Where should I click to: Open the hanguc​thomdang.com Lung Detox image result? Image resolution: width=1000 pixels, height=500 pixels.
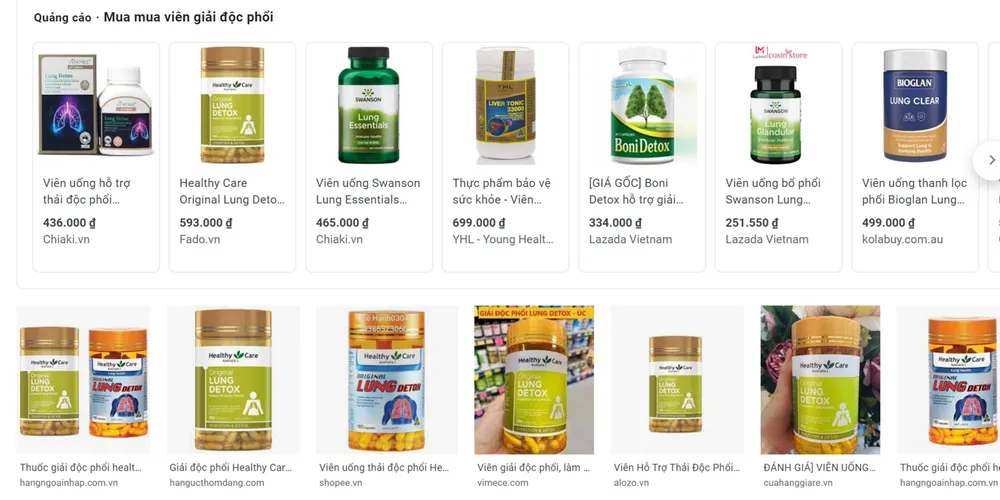click(233, 380)
